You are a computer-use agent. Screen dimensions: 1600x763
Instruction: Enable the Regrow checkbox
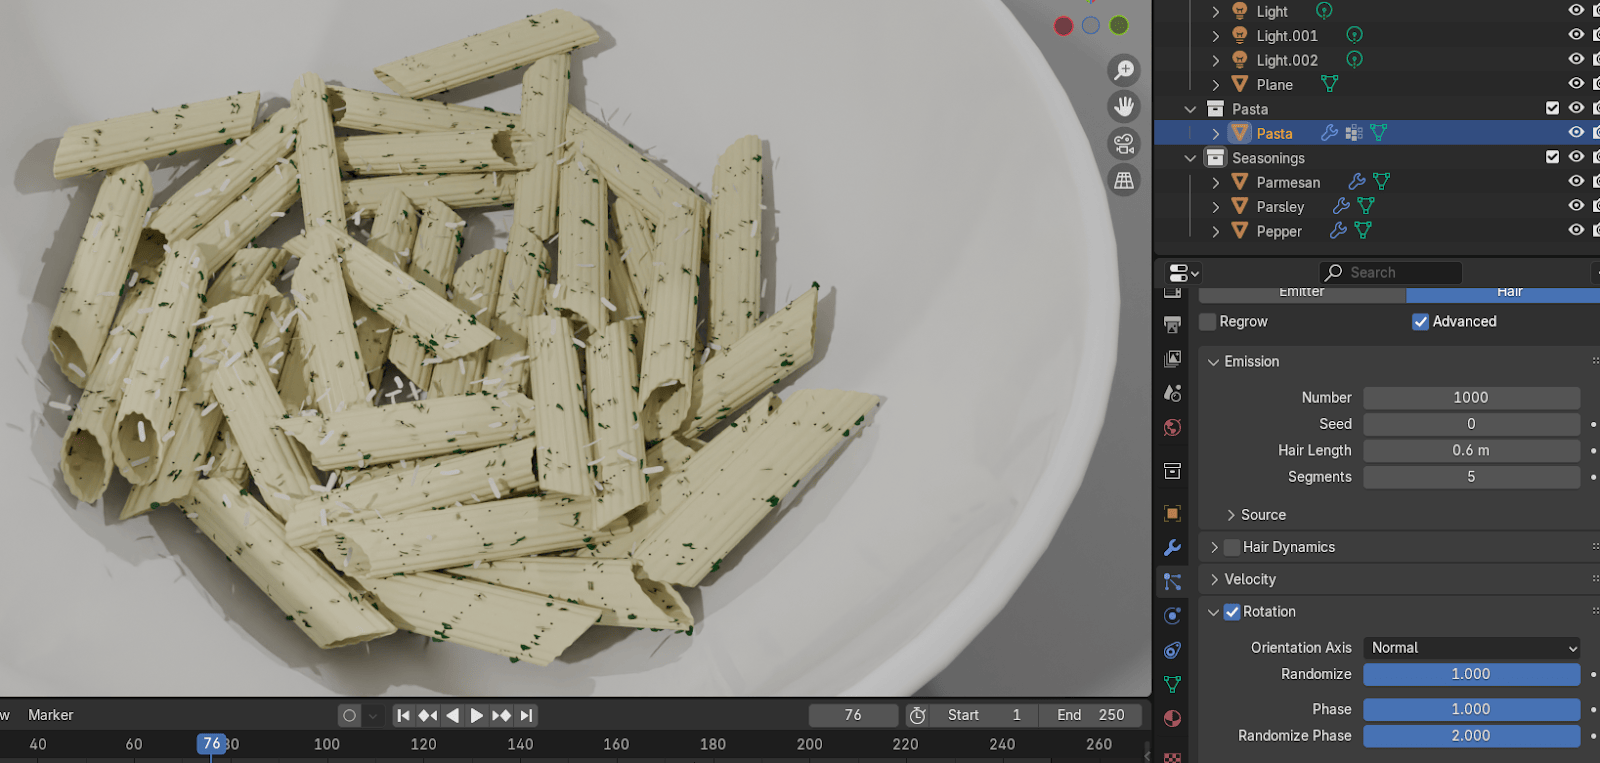[x=1208, y=322]
